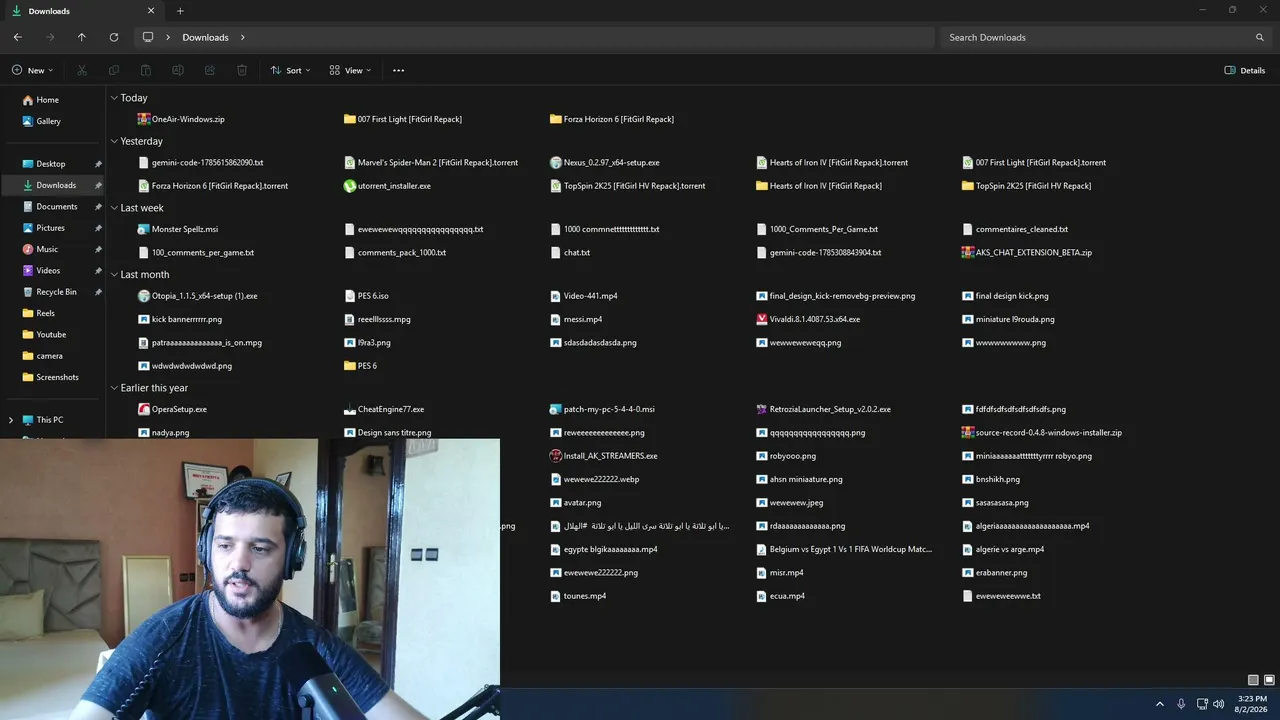1280x720 pixels.
Task: Expand the chevron after Downloads in address bar
Action: 243,37
